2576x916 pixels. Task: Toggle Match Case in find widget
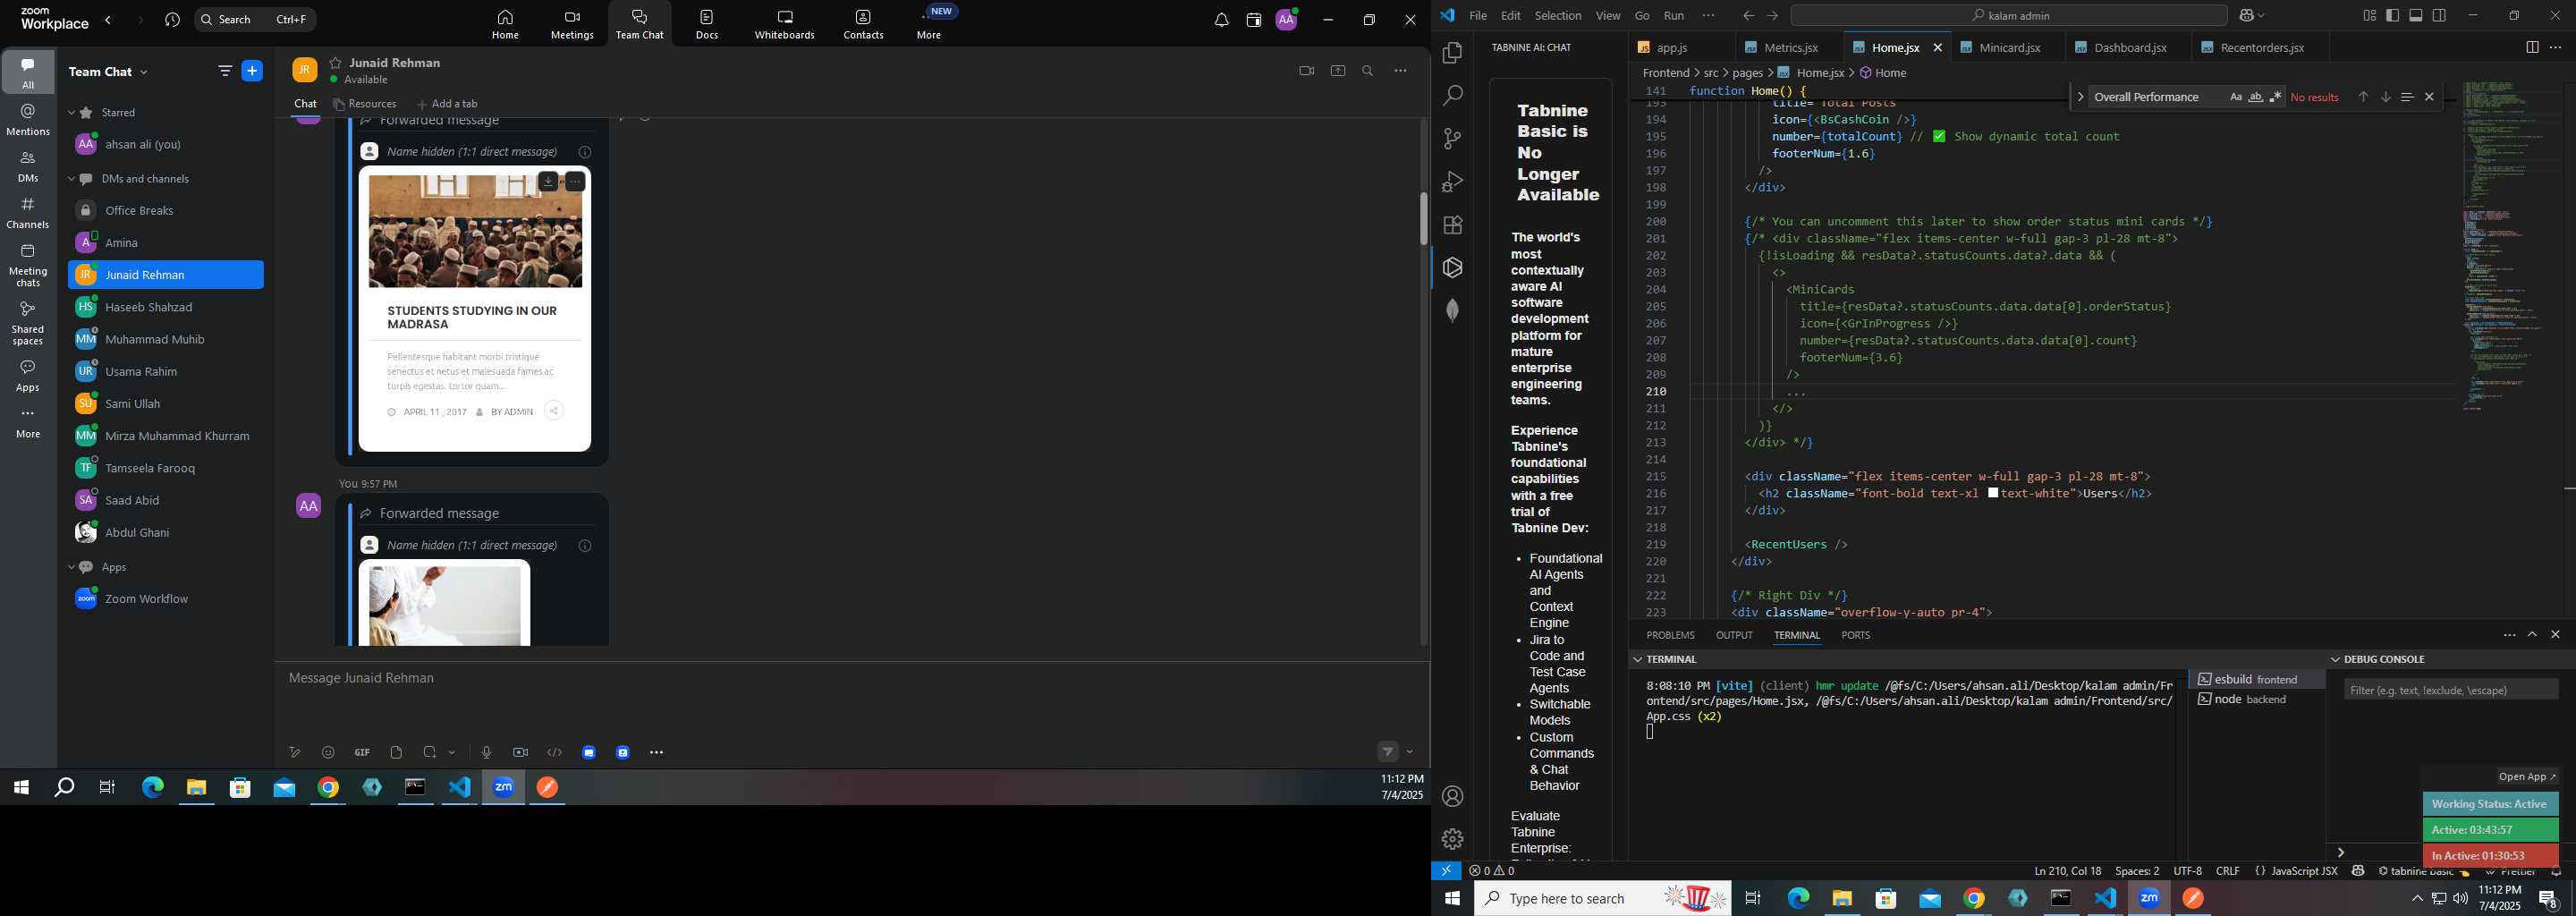2236,97
